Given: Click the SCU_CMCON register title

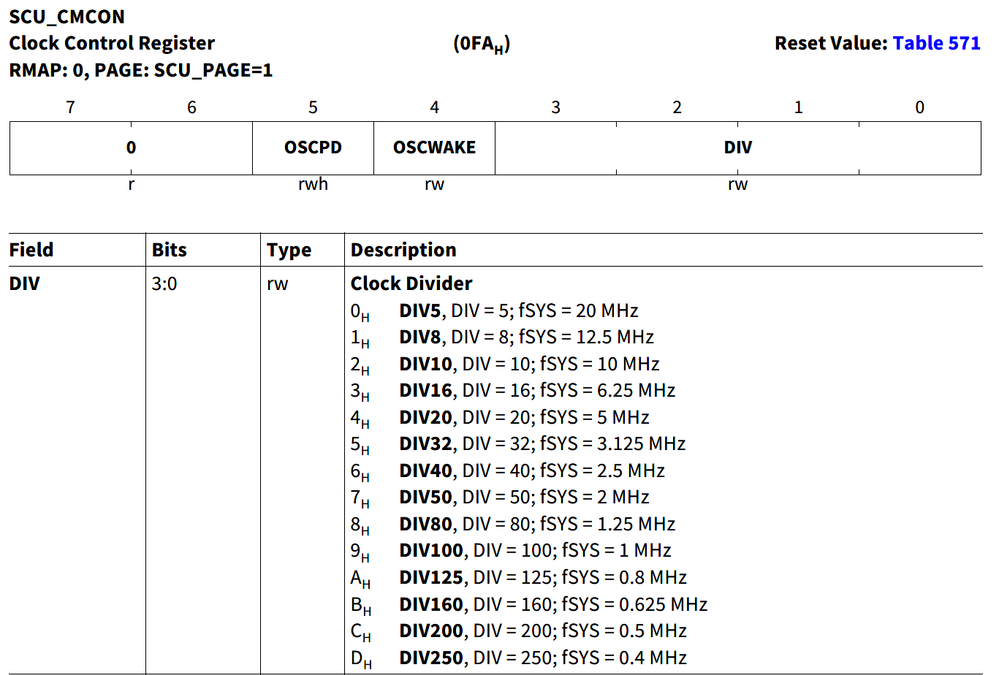Looking at the screenshot, I should coord(65,16).
